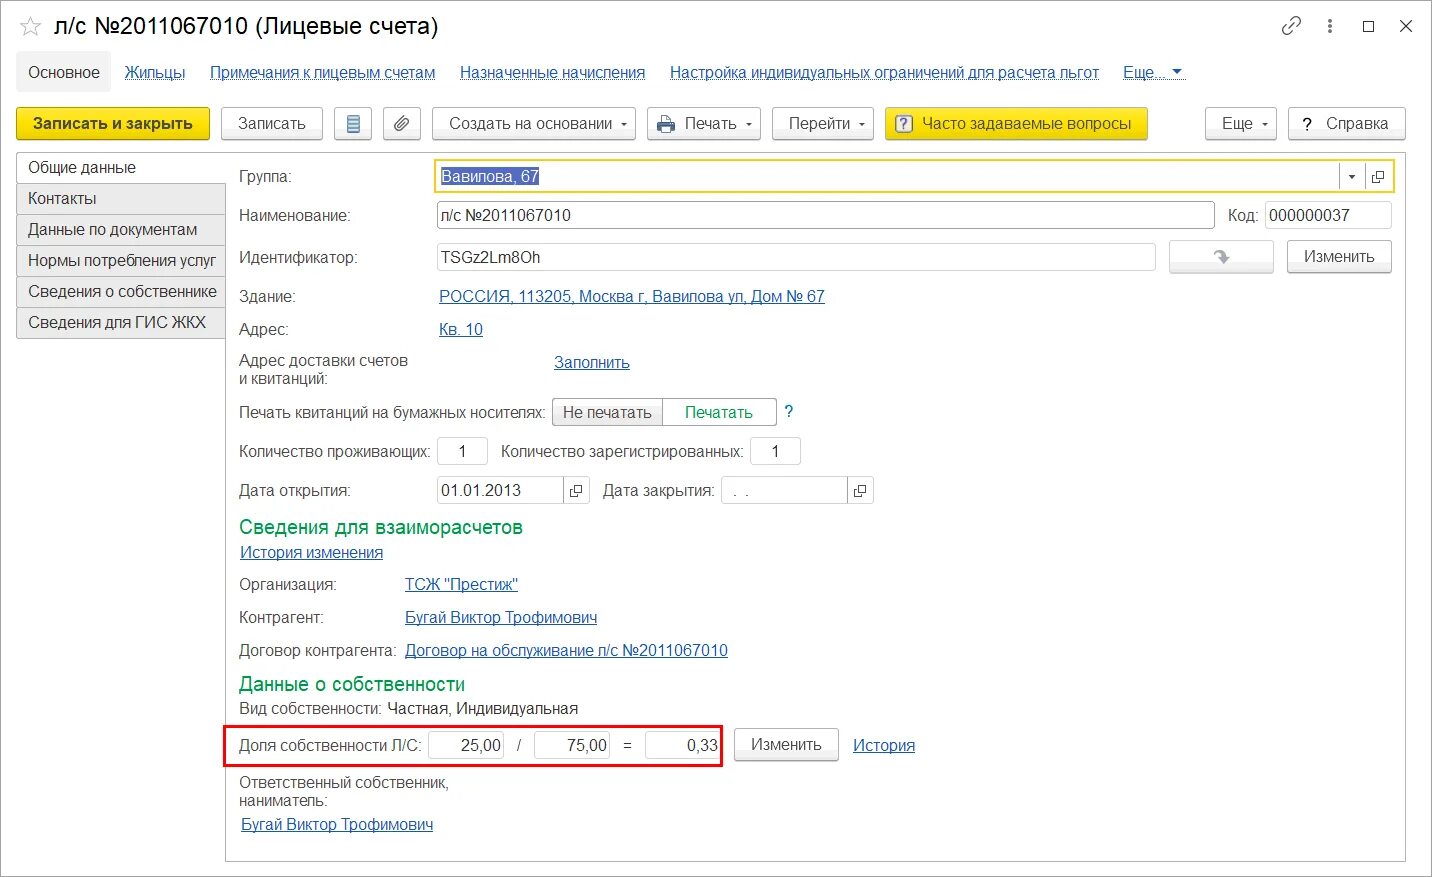Click the paperclip attachments icon
Screen dimensions: 1432x877
pyautogui.click(x=401, y=124)
